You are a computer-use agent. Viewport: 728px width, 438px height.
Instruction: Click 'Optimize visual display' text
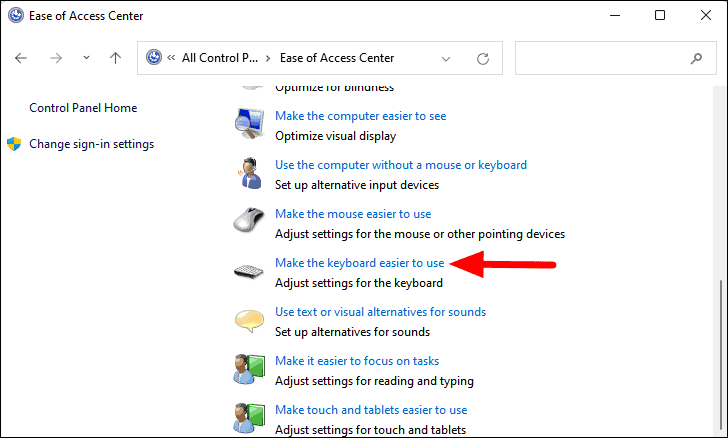335,136
